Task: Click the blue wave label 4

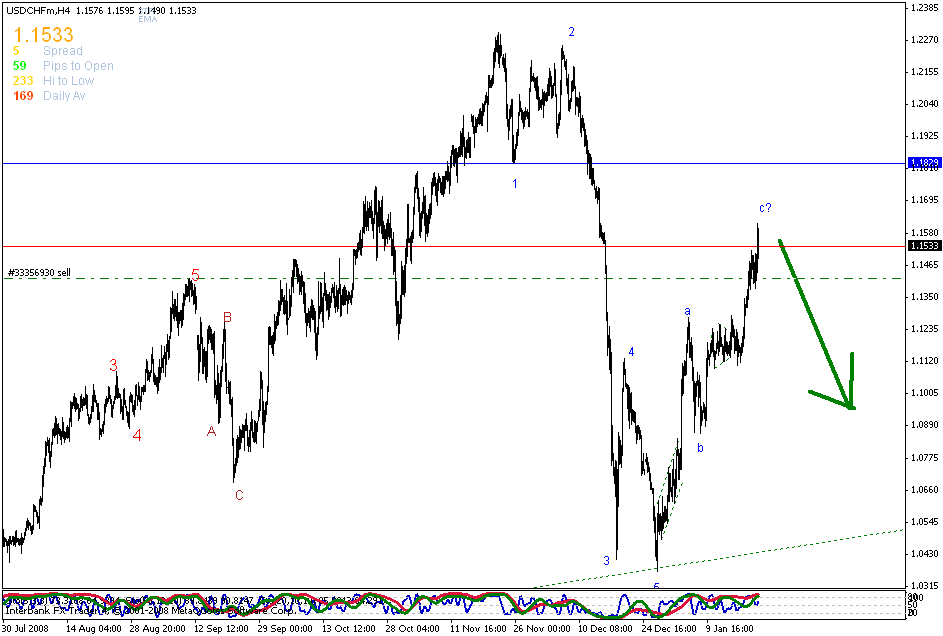Action: point(631,352)
